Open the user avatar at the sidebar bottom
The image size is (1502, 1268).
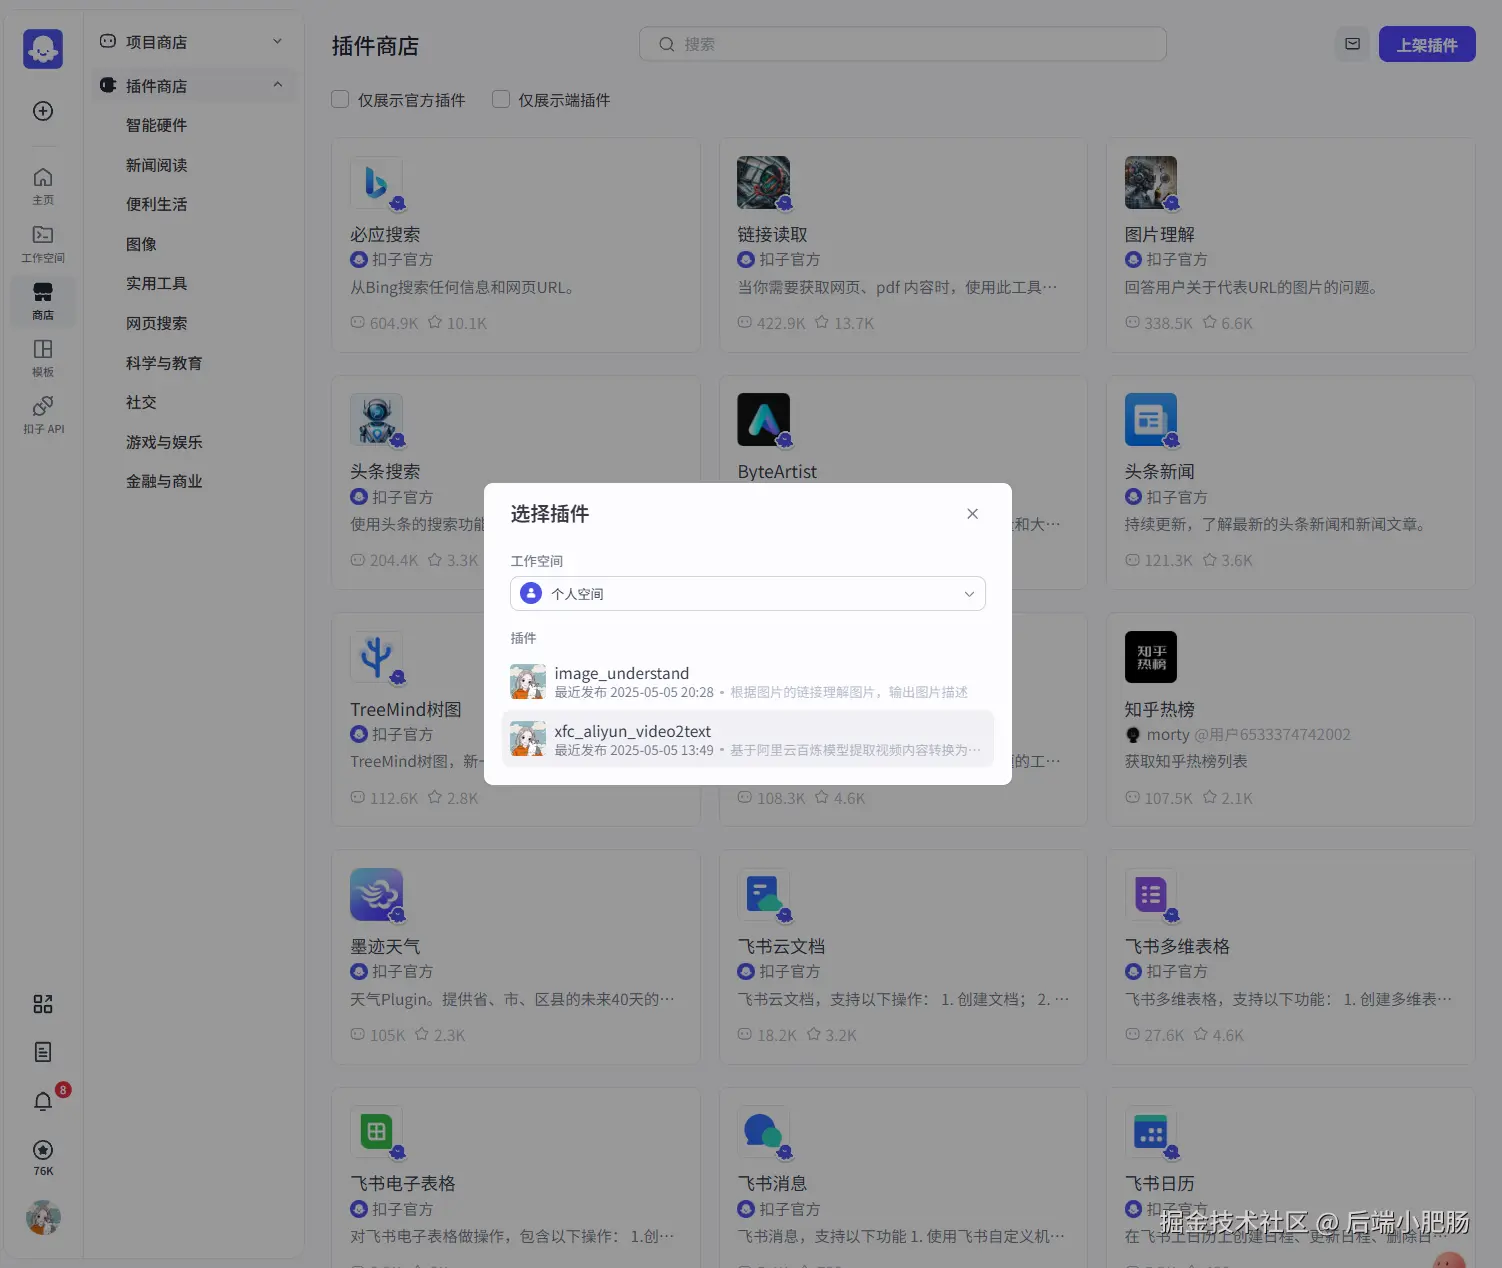pyautogui.click(x=43, y=1218)
